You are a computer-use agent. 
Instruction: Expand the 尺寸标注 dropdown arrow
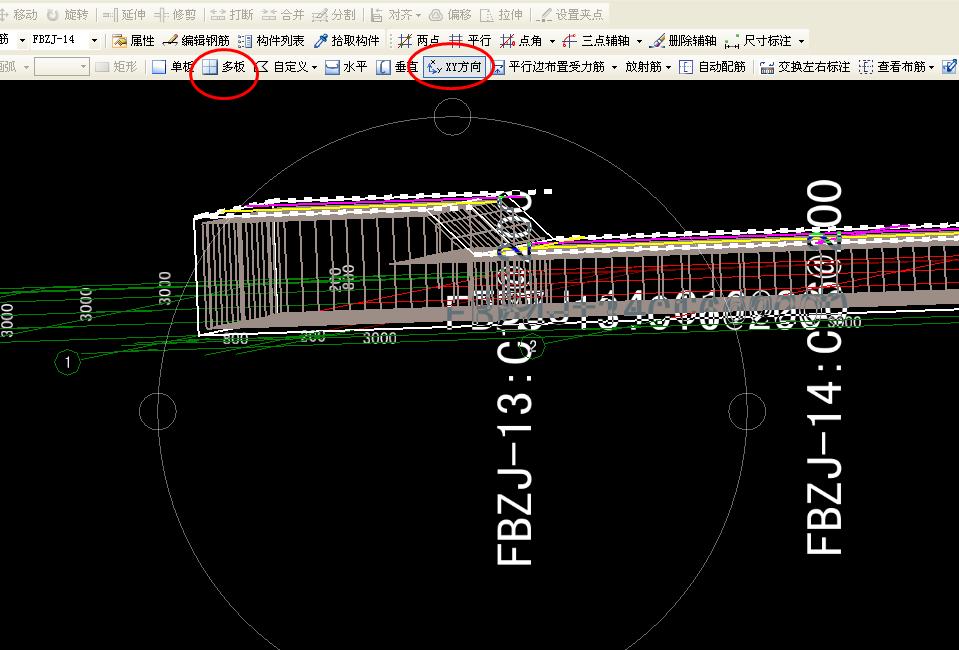pos(801,41)
